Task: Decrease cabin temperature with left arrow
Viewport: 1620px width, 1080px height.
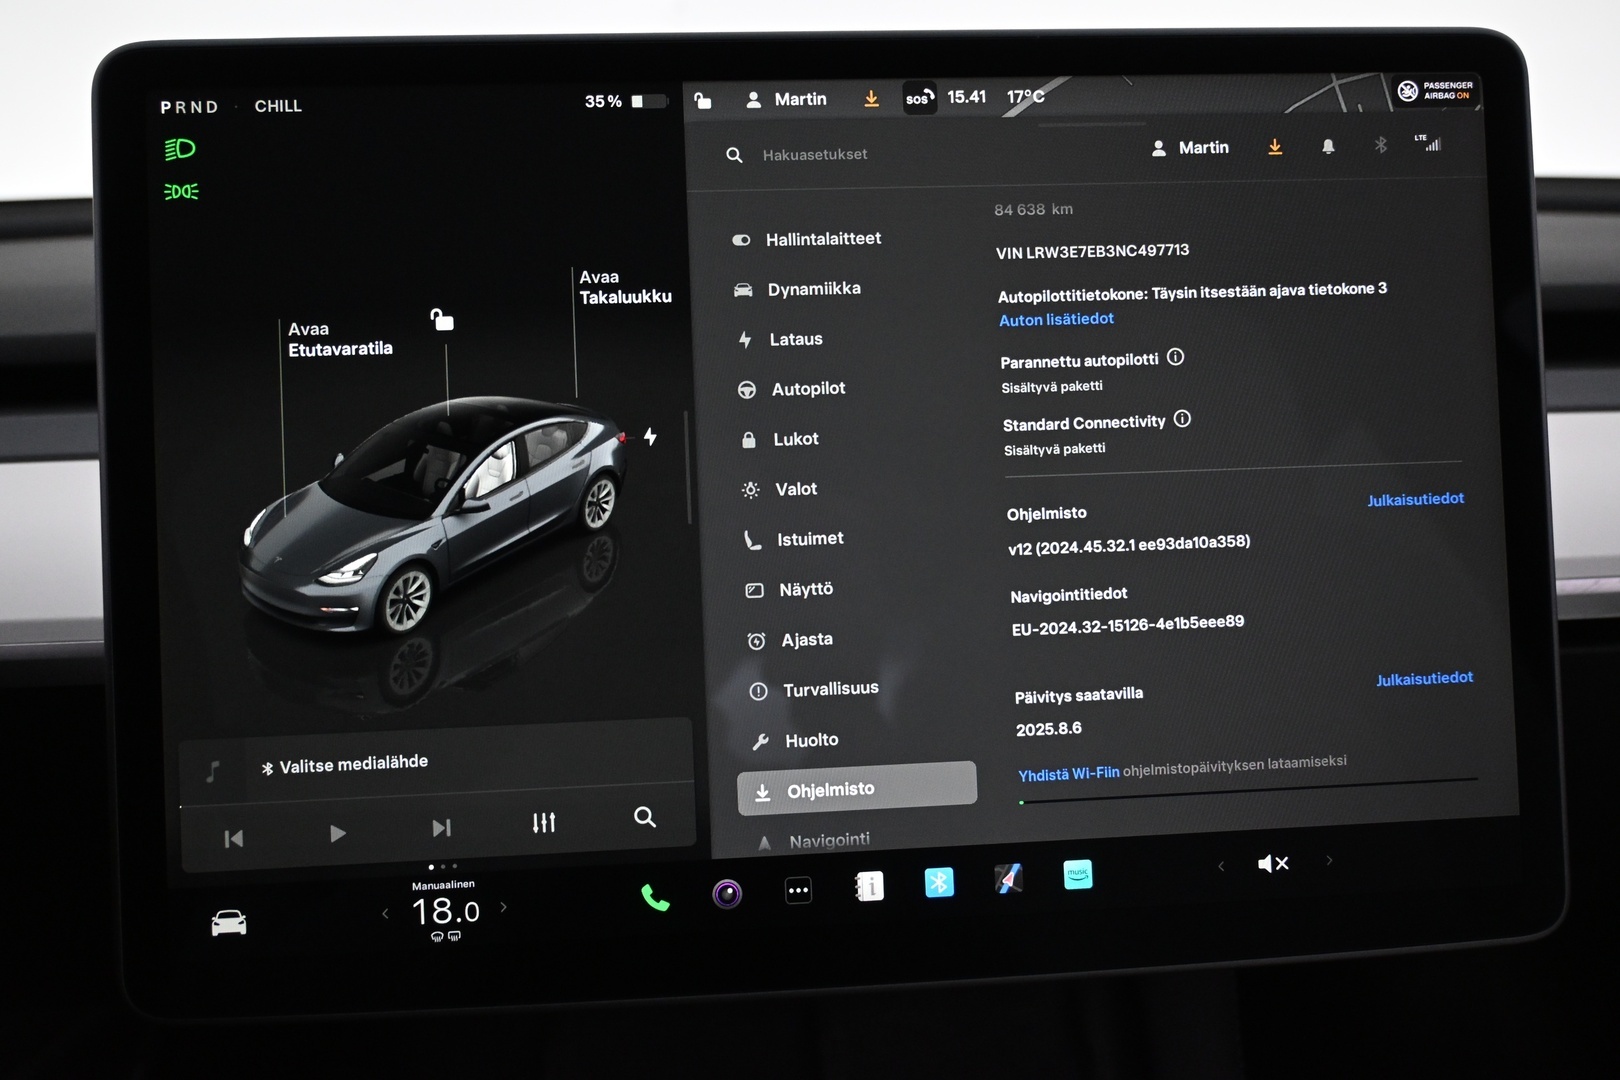Action: coord(385,913)
